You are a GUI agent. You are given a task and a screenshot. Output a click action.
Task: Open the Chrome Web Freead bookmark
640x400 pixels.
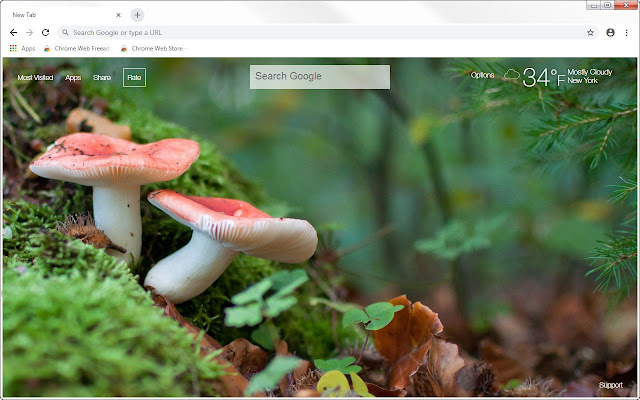click(77, 49)
